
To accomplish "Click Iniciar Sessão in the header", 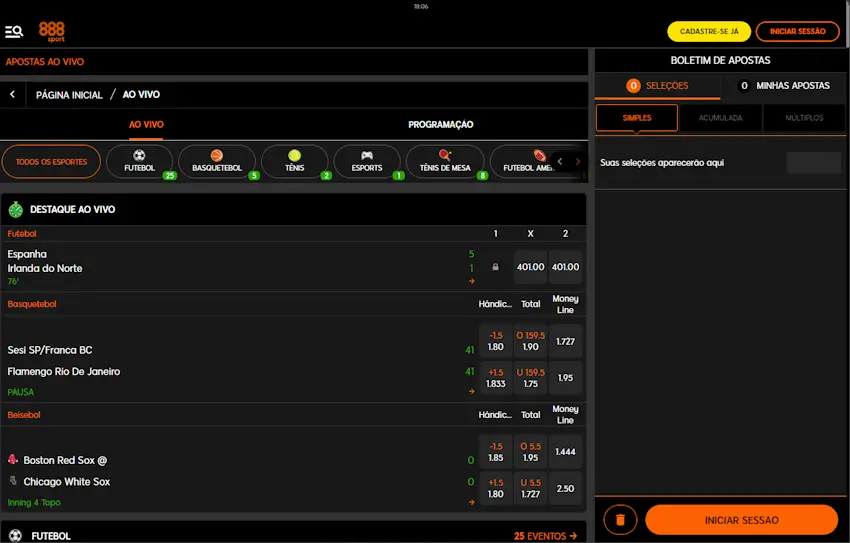I will [798, 31].
